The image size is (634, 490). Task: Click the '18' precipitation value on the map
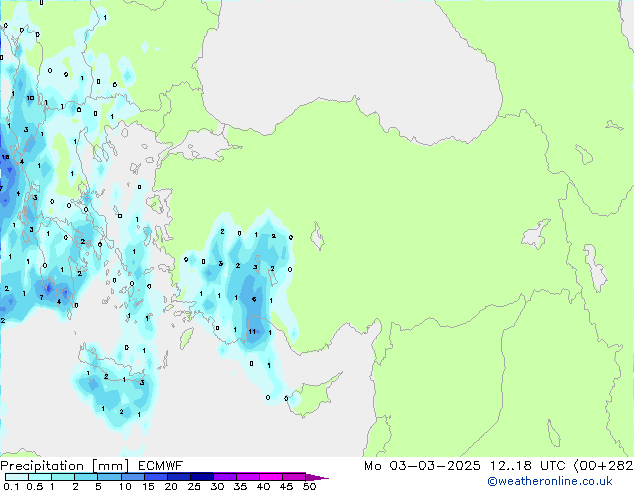tap(5, 157)
